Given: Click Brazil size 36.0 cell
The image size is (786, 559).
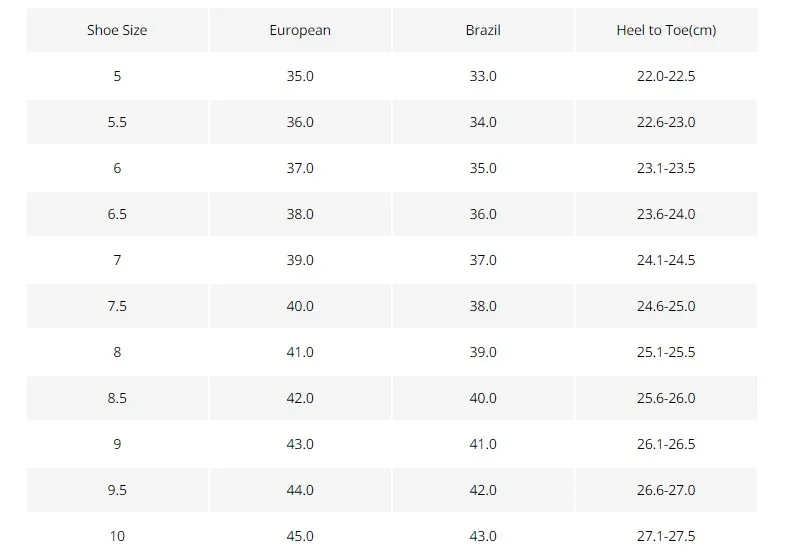Looking at the screenshot, I should pos(483,214).
